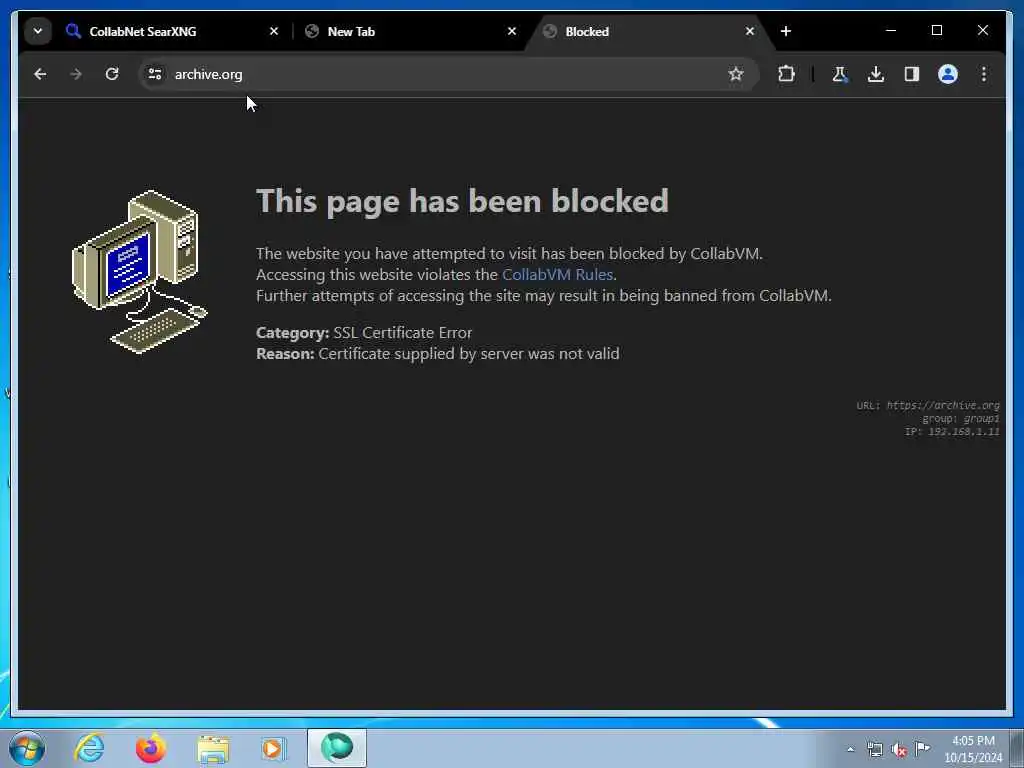Open the Downloads icon in toolbar
The image size is (1024, 768).
tap(876, 74)
